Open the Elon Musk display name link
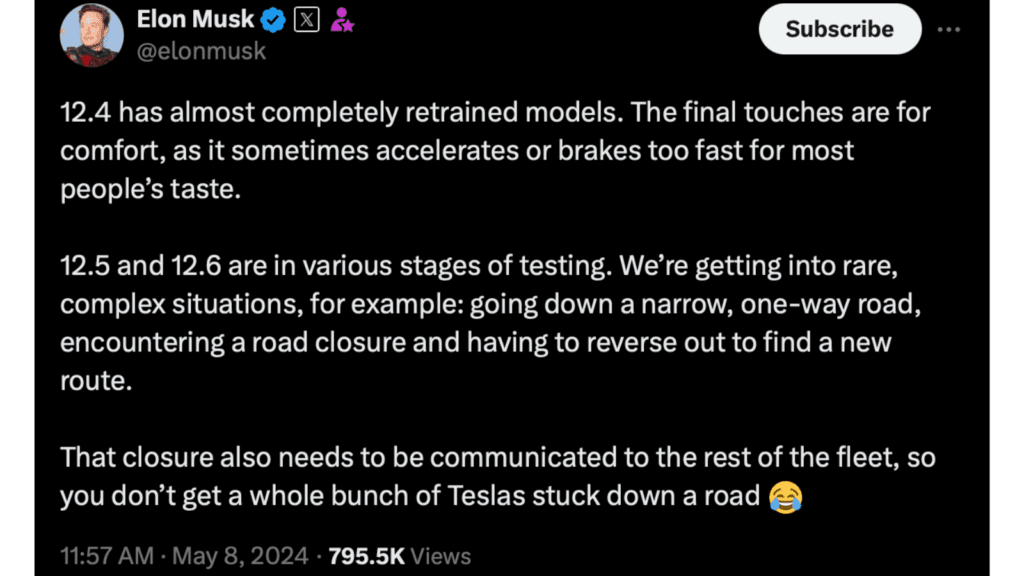The height and width of the screenshot is (576, 1024). [194, 18]
